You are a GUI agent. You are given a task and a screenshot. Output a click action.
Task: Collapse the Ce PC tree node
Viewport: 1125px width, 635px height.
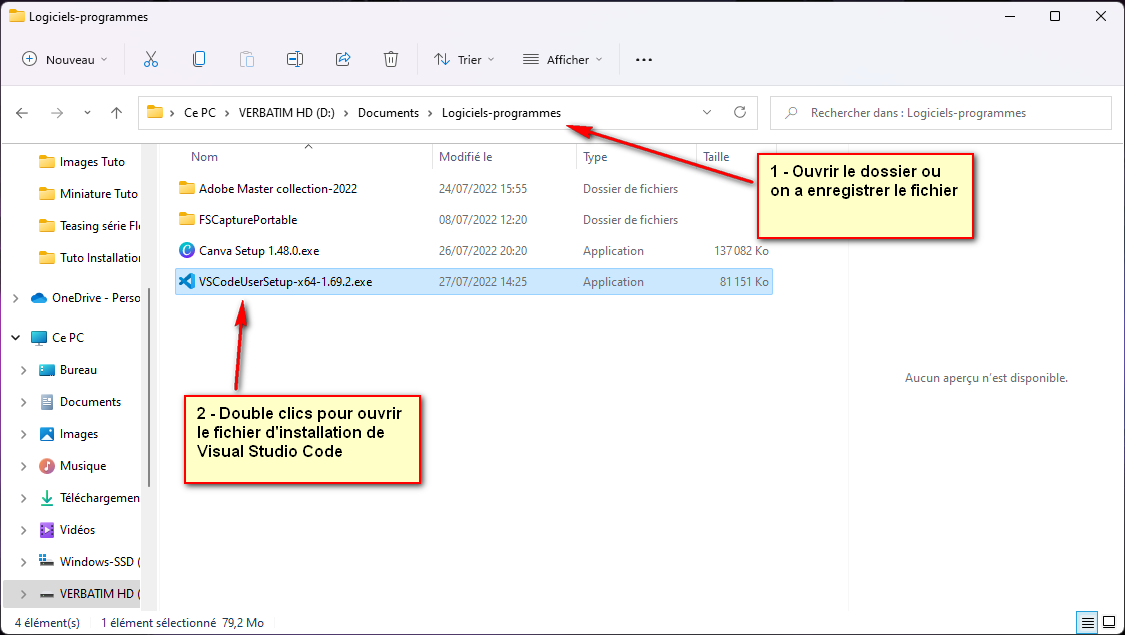click(15, 338)
